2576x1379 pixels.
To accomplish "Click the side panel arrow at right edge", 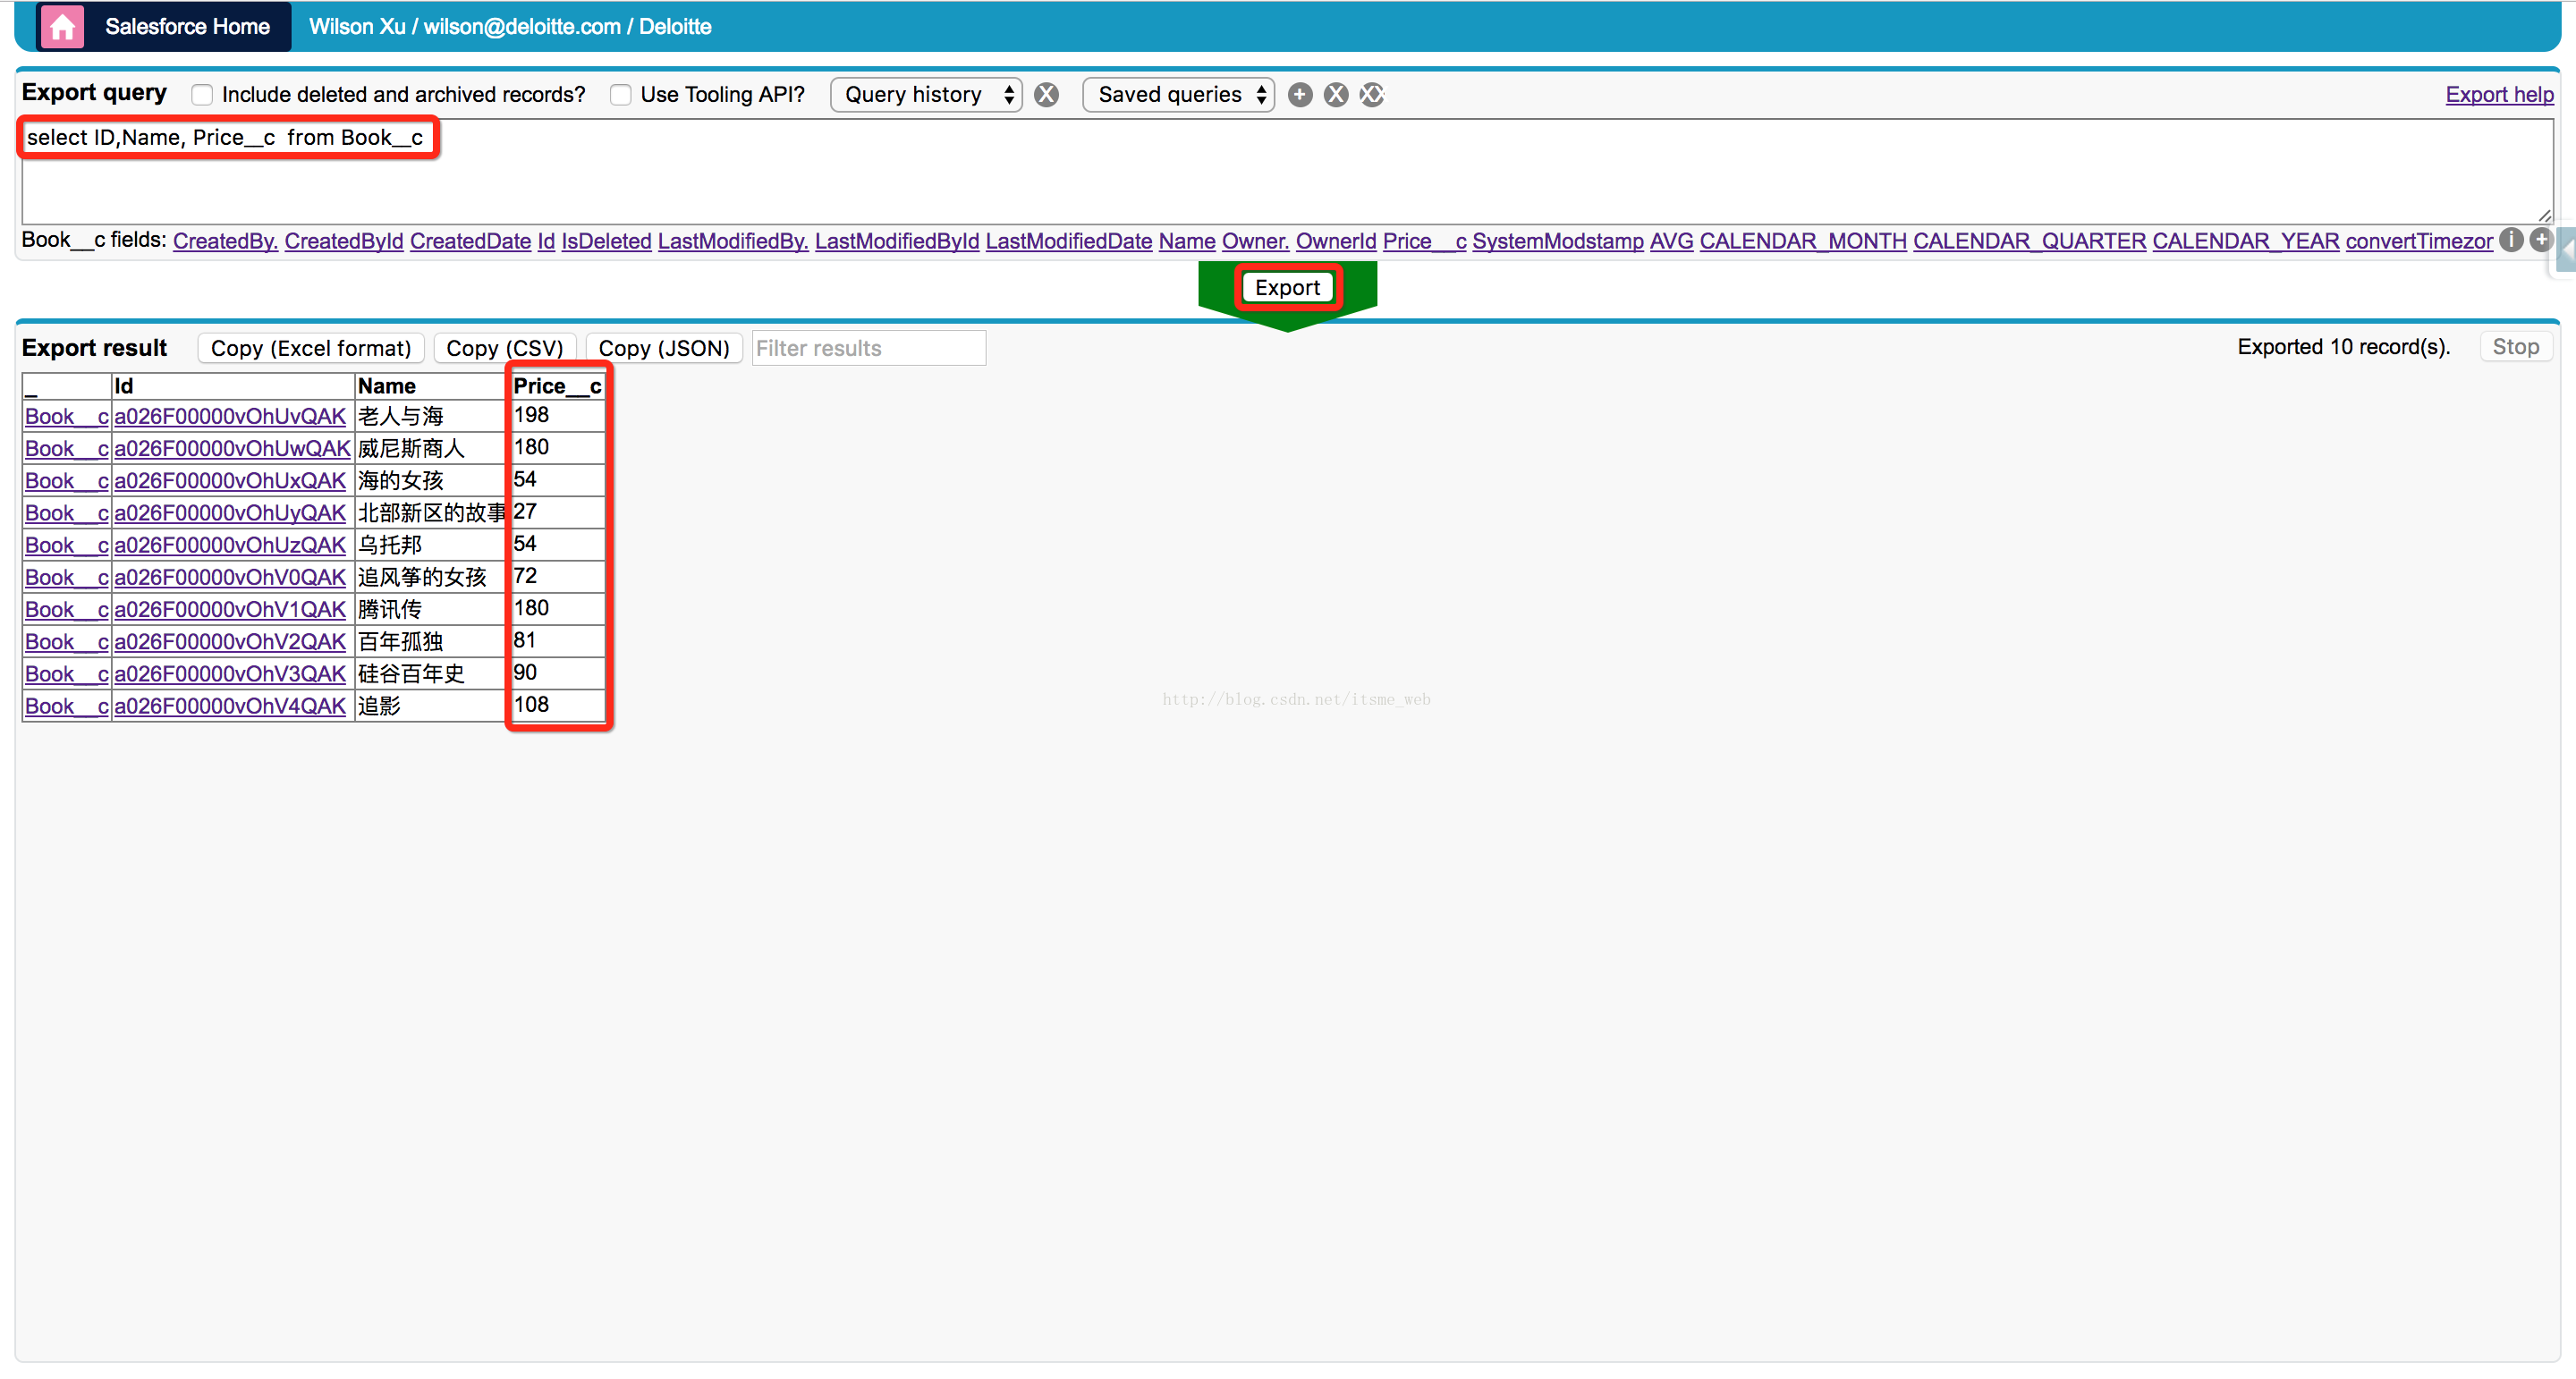I will coord(2566,252).
